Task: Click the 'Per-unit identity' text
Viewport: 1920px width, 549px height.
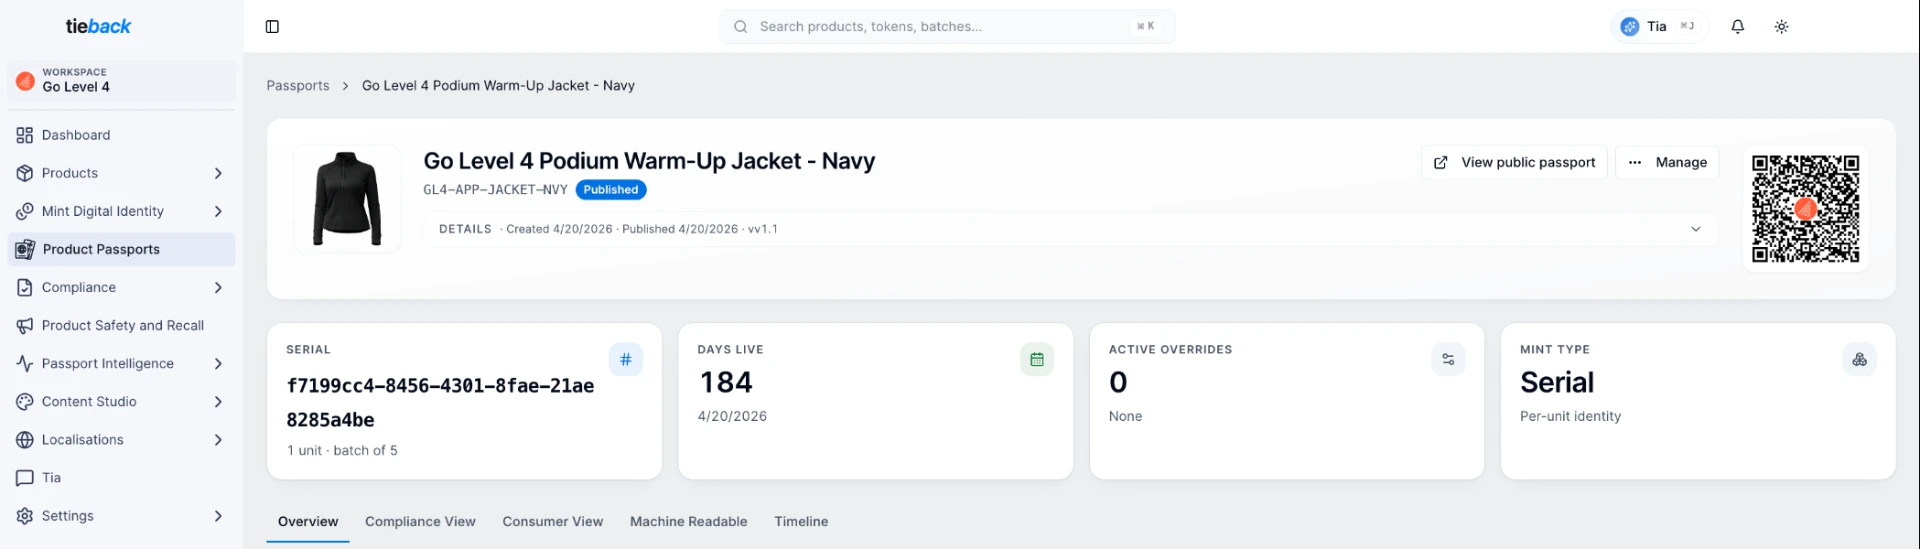Action: pyautogui.click(x=1570, y=417)
